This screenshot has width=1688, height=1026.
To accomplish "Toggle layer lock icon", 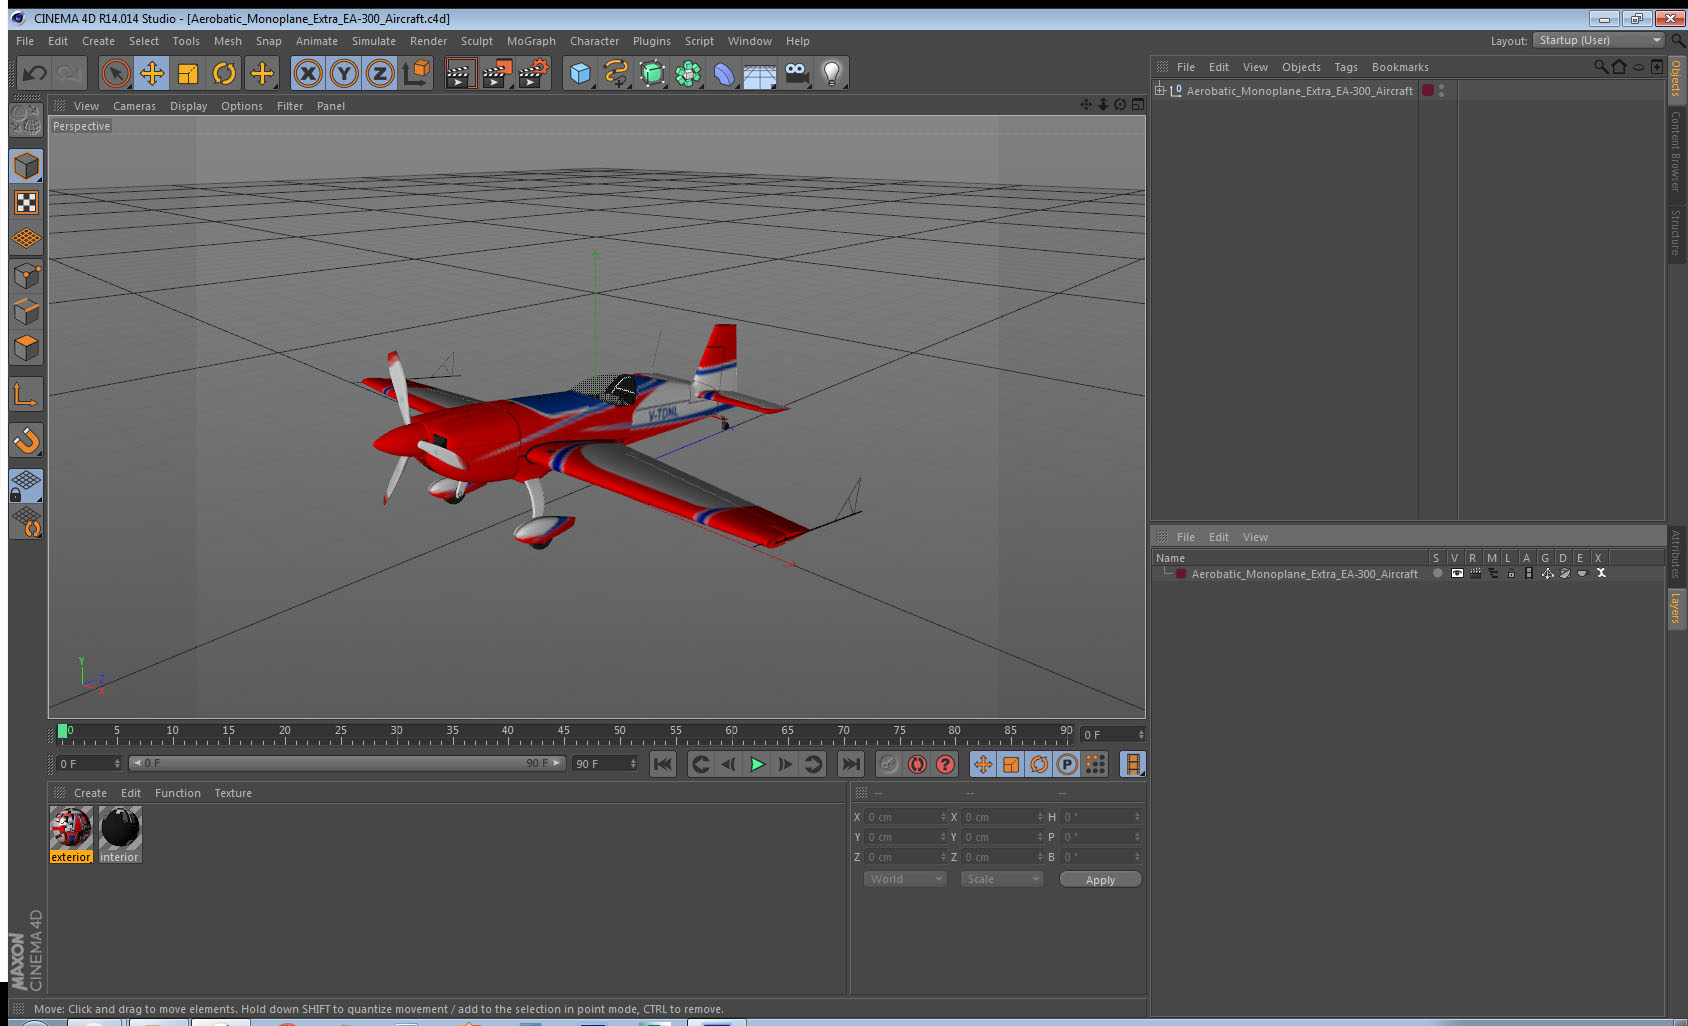I will click(x=1511, y=573).
